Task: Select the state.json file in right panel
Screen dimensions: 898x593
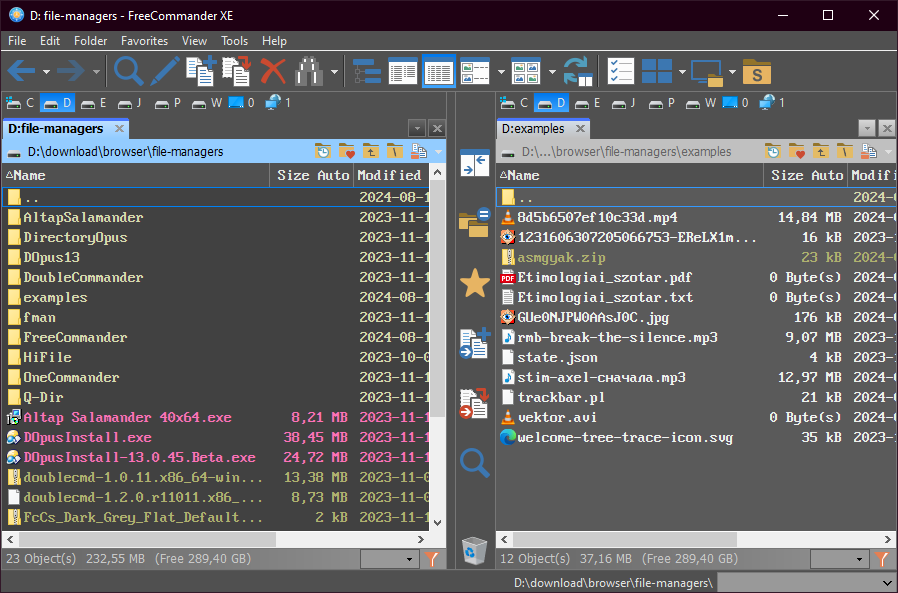Action: pyautogui.click(x=557, y=357)
